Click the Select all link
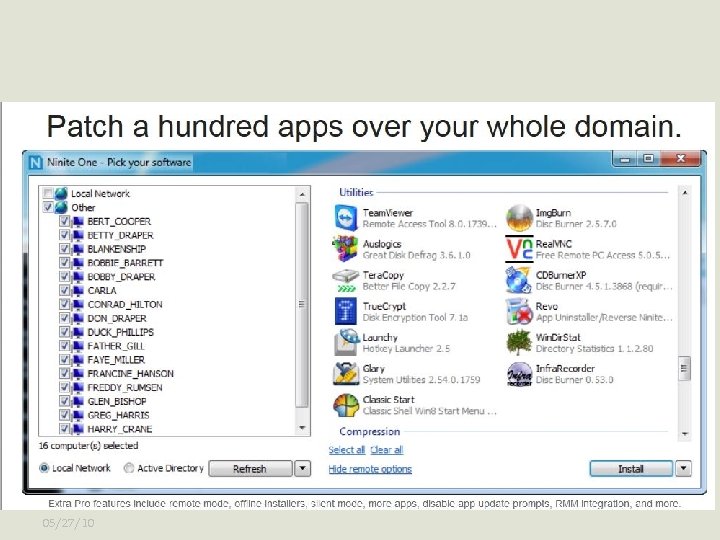The width and height of the screenshot is (720, 540). pos(347,450)
